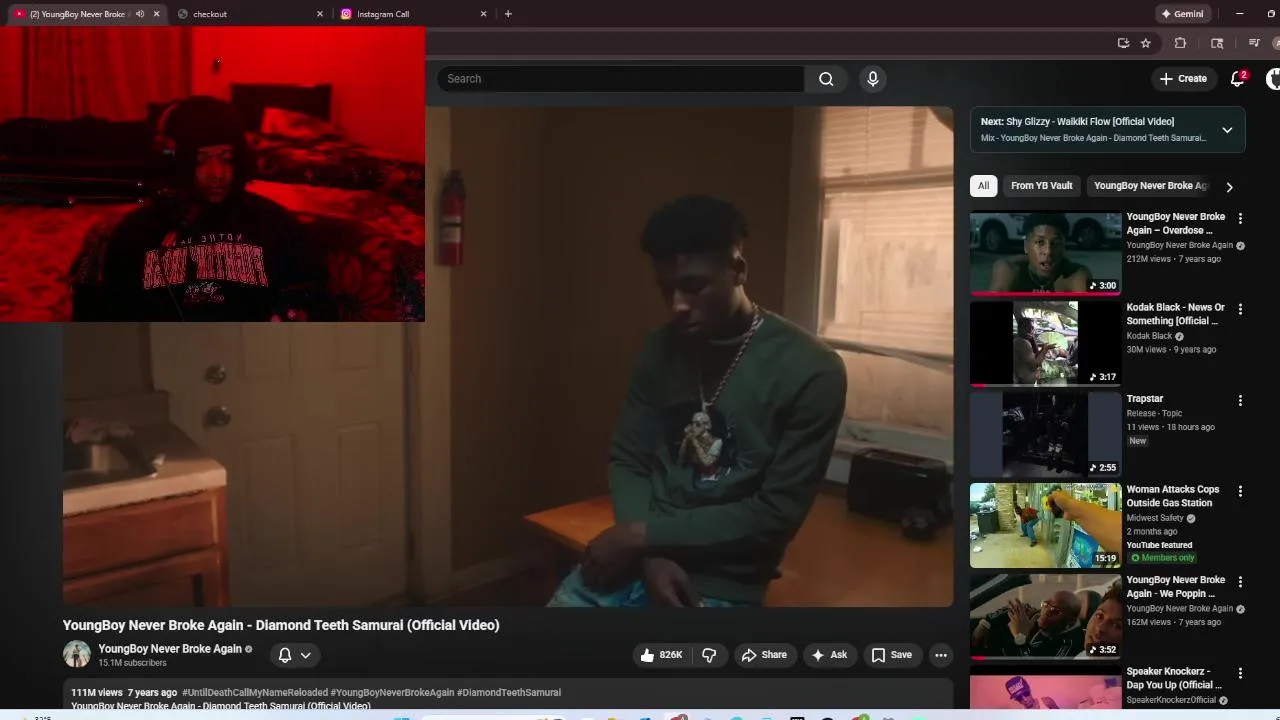Click the red webcam overlay window
The height and width of the screenshot is (720, 1280).
point(212,174)
